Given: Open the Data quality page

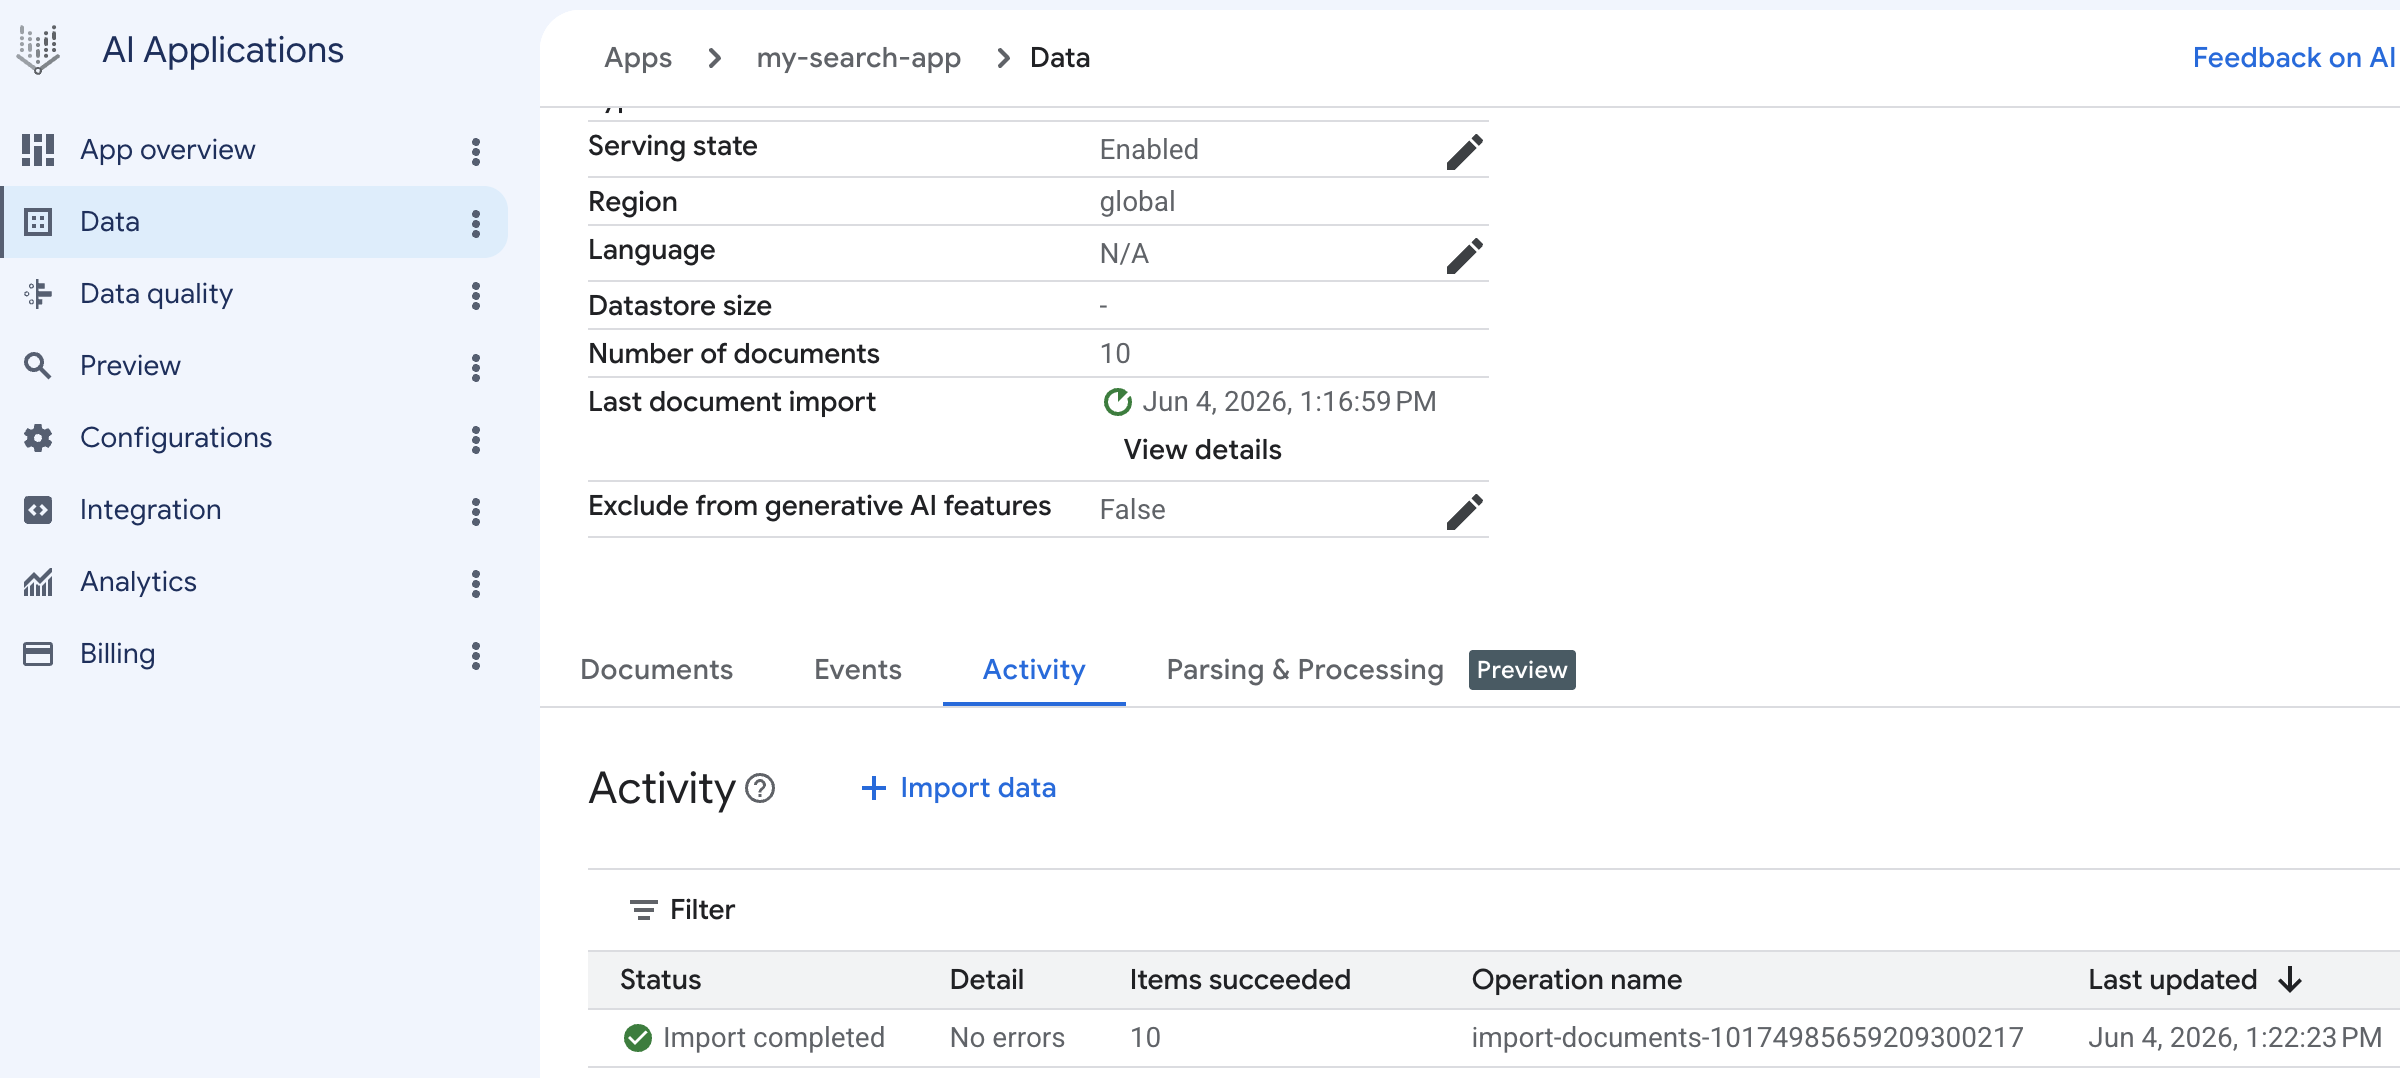Looking at the screenshot, I should tap(254, 294).
